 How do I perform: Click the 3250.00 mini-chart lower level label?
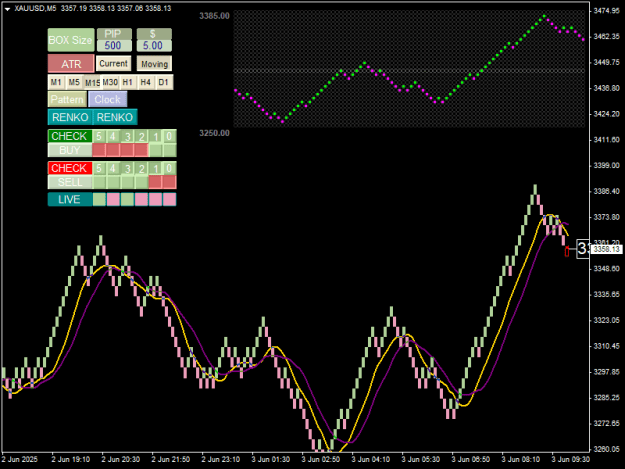[214, 133]
